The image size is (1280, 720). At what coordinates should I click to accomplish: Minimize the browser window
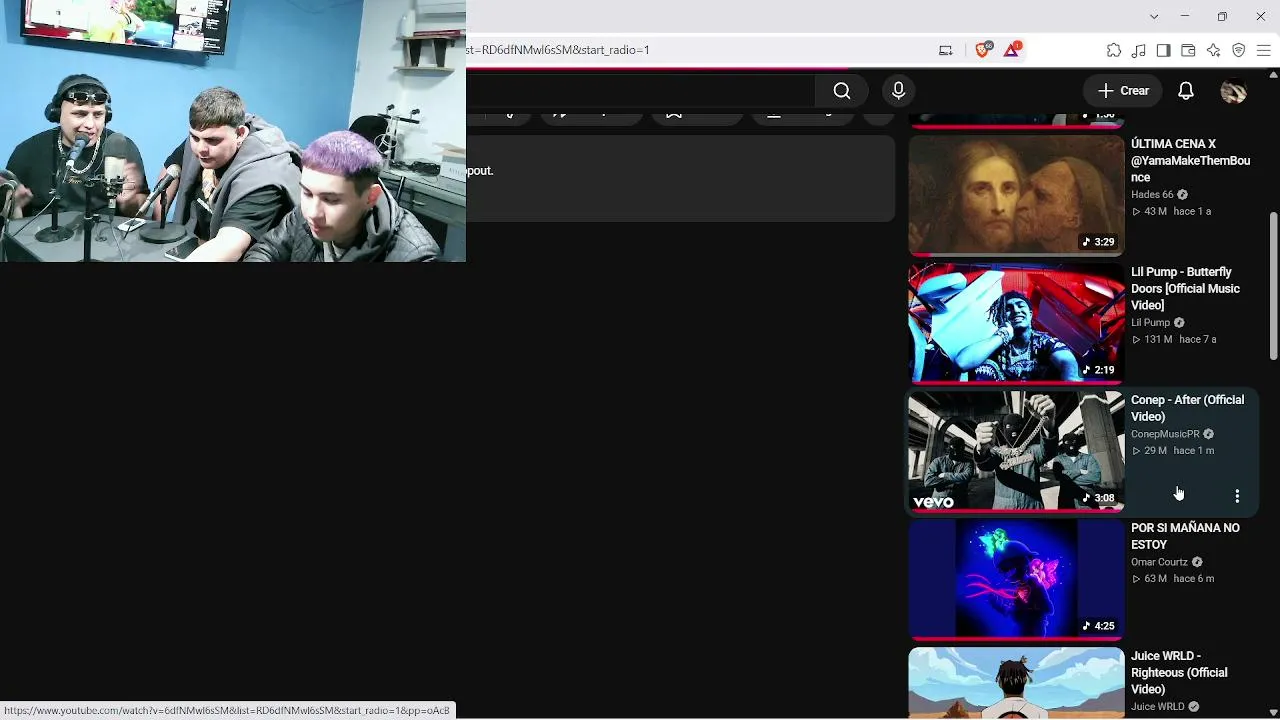[1185, 16]
